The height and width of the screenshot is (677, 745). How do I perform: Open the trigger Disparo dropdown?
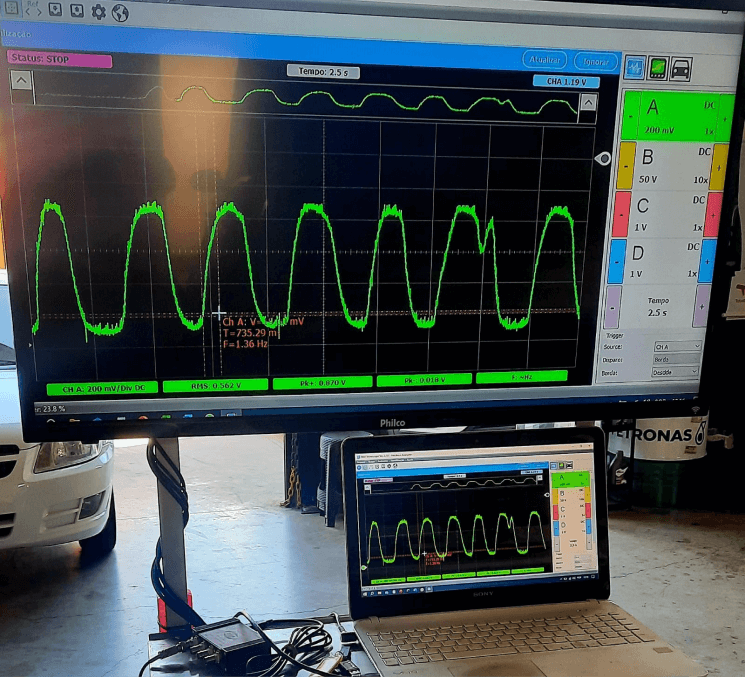676,358
